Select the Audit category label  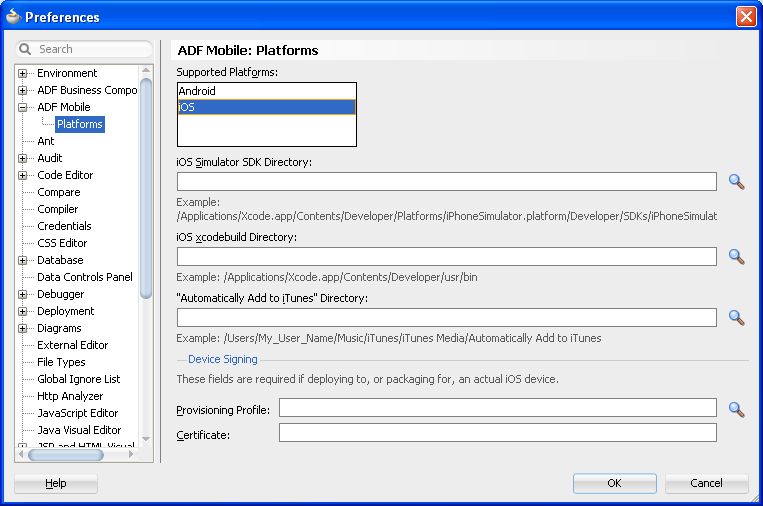click(50, 158)
